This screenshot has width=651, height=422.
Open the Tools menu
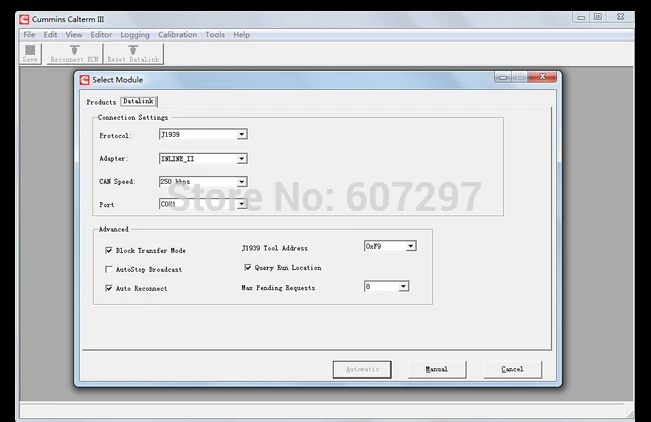click(215, 35)
